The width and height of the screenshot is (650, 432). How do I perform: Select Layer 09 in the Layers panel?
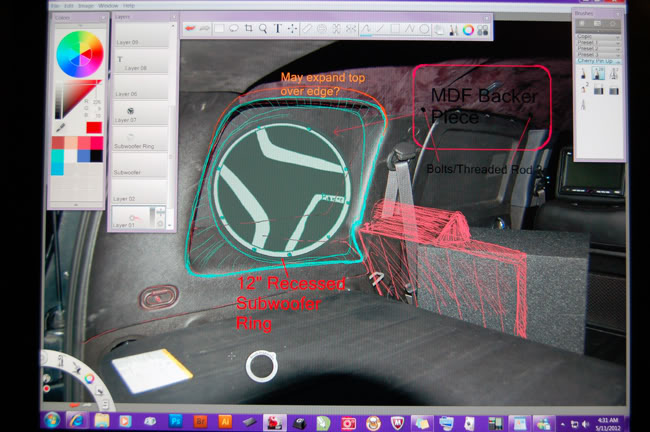pos(141,35)
